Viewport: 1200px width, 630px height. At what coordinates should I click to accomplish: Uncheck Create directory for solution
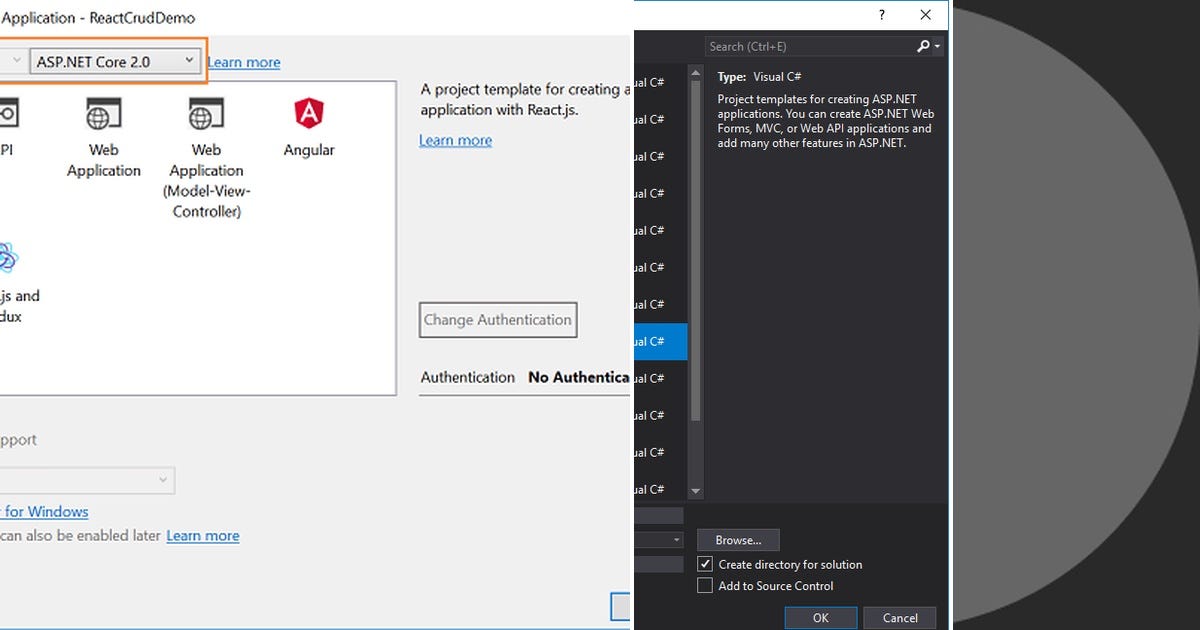pyautogui.click(x=705, y=563)
